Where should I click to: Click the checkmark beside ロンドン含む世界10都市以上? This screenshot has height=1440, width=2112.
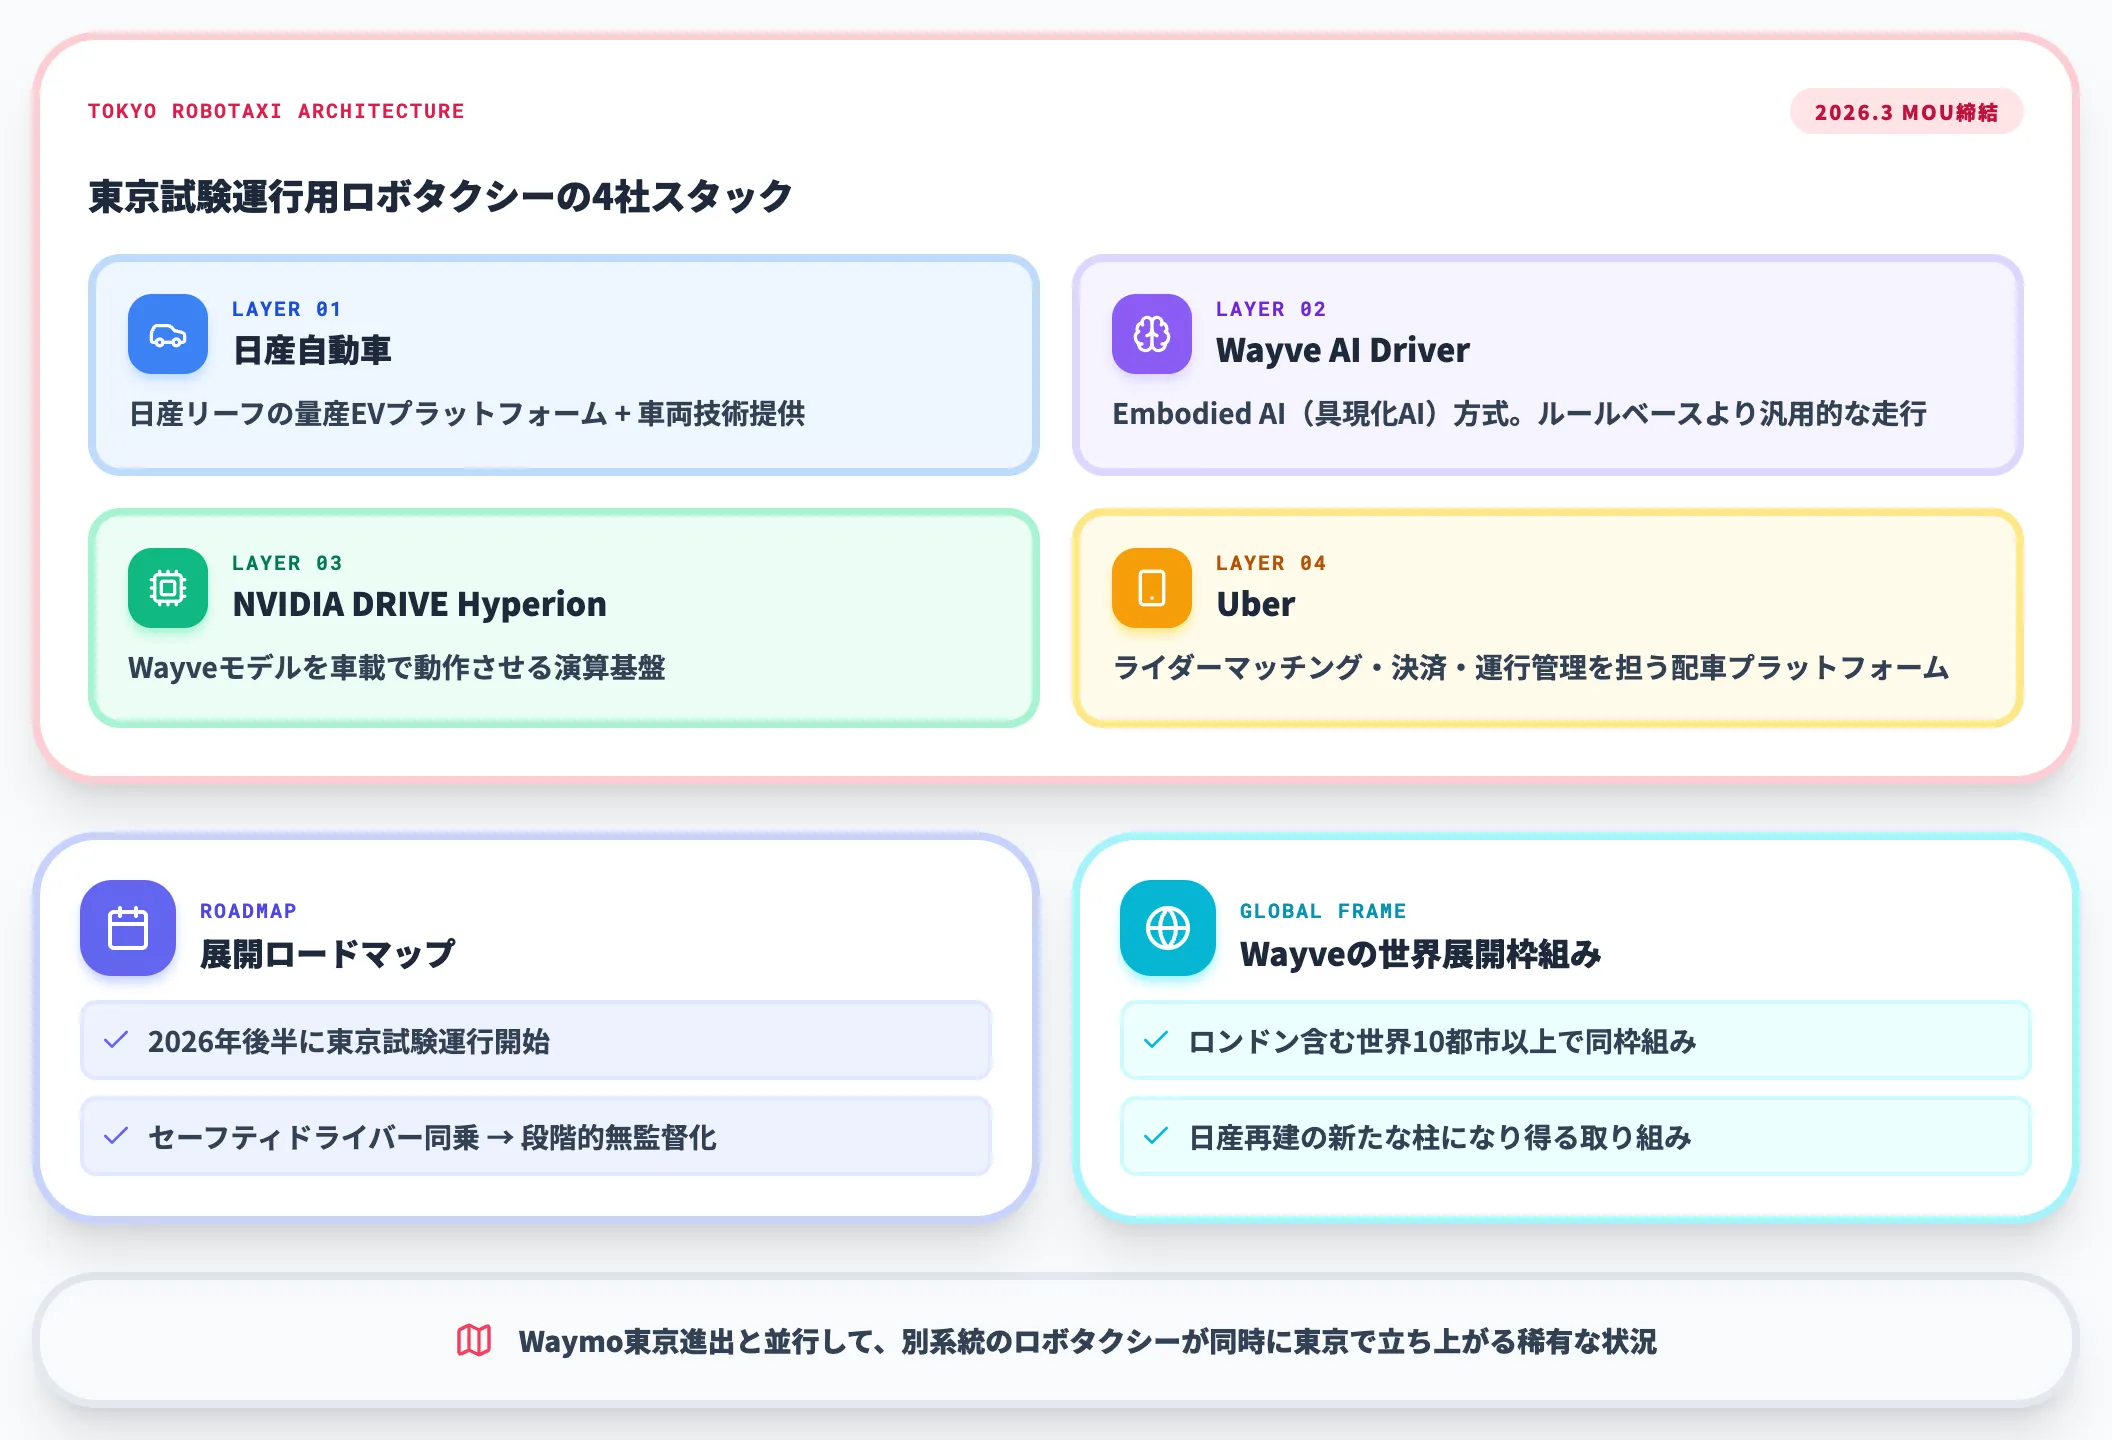(1156, 1040)
